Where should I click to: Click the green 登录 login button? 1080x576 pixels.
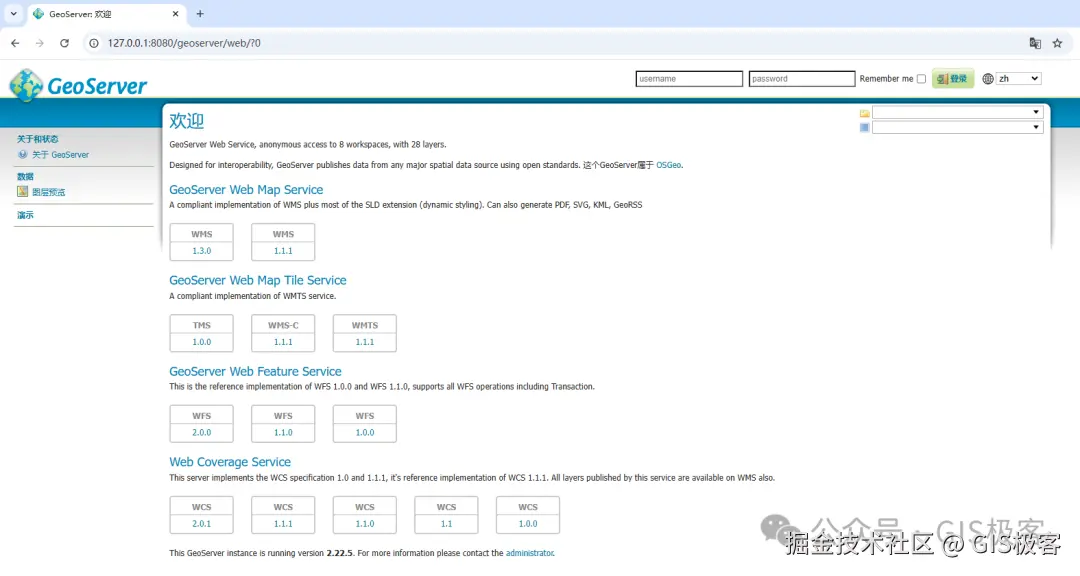pos(953,79)
